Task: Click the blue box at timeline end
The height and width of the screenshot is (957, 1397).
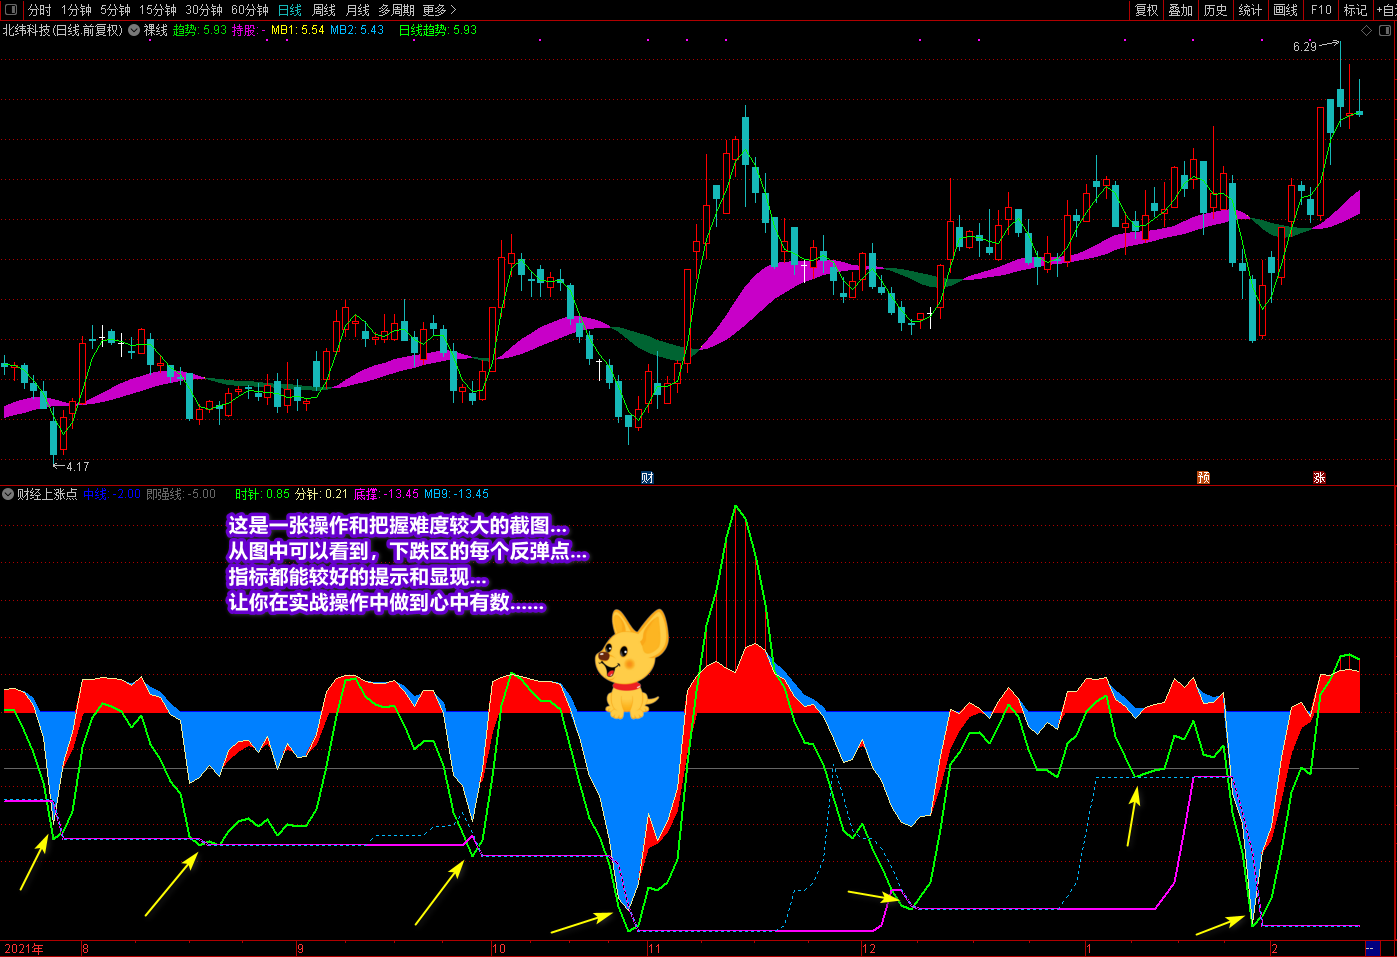Action: [1372, 949]
